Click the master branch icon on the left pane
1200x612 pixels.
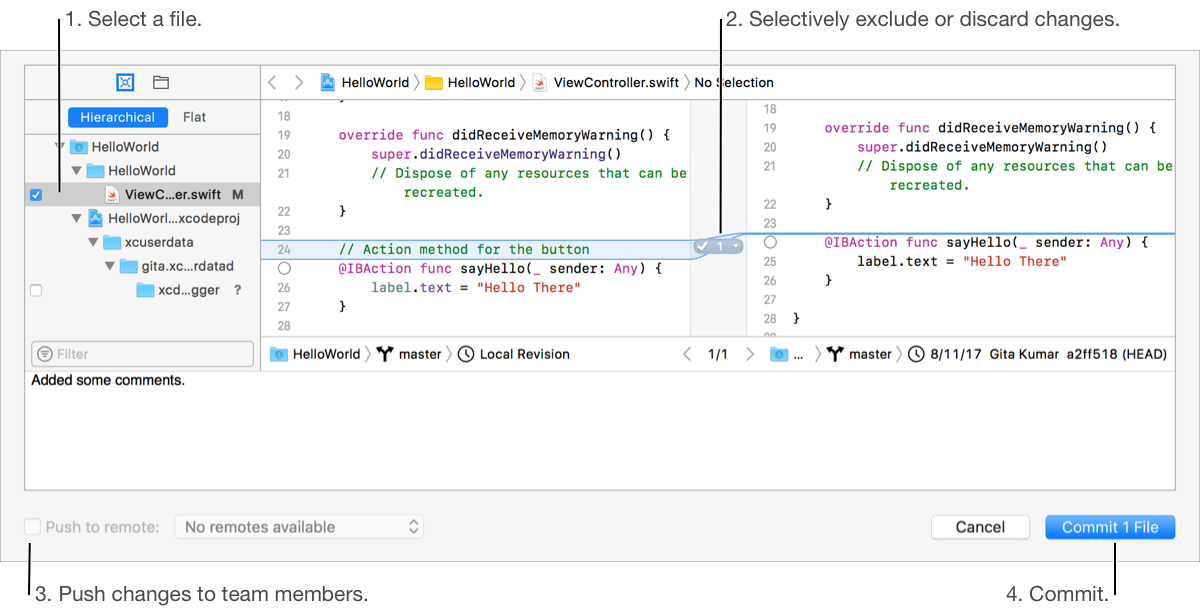pyautogui.click(x=385, y=354)
